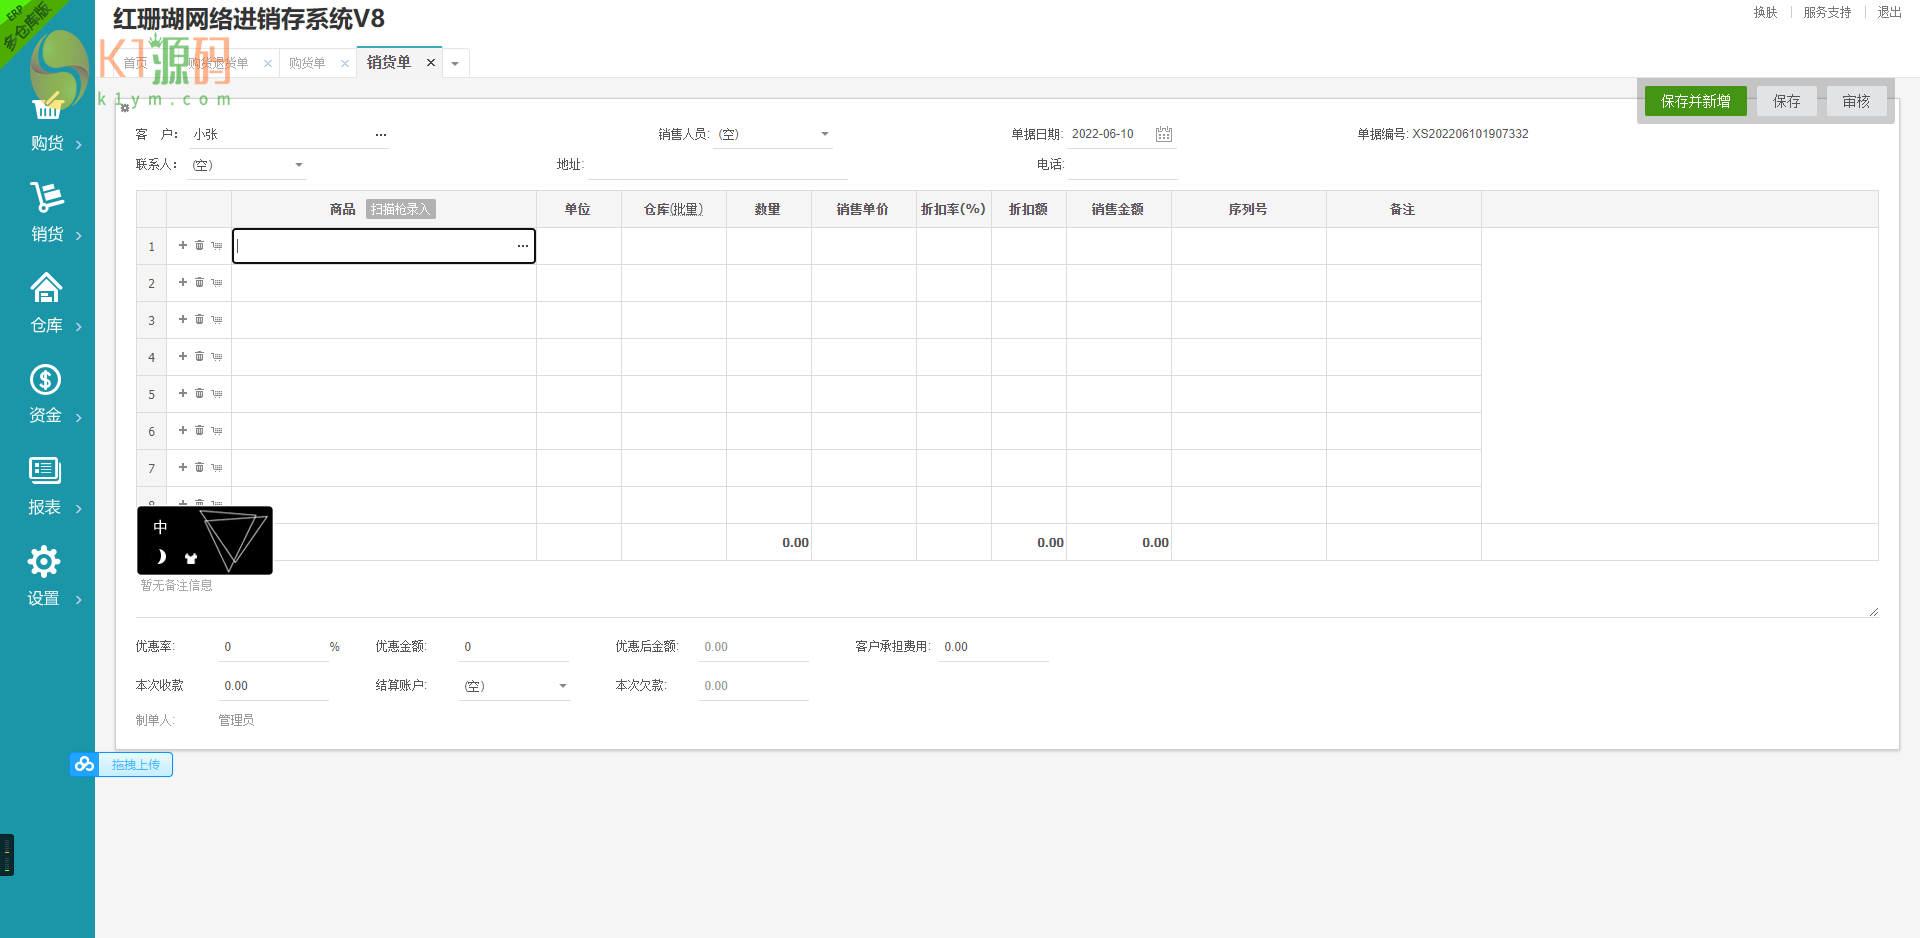Click the small gear icon above 客户 label

point(125,108)
